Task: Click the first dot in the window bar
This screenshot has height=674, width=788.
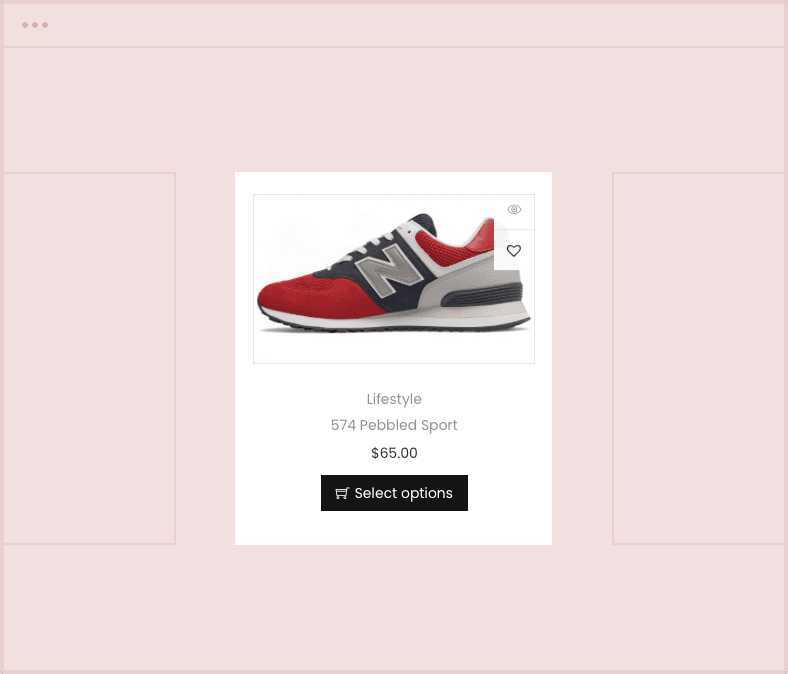Action: click(25, 25)
